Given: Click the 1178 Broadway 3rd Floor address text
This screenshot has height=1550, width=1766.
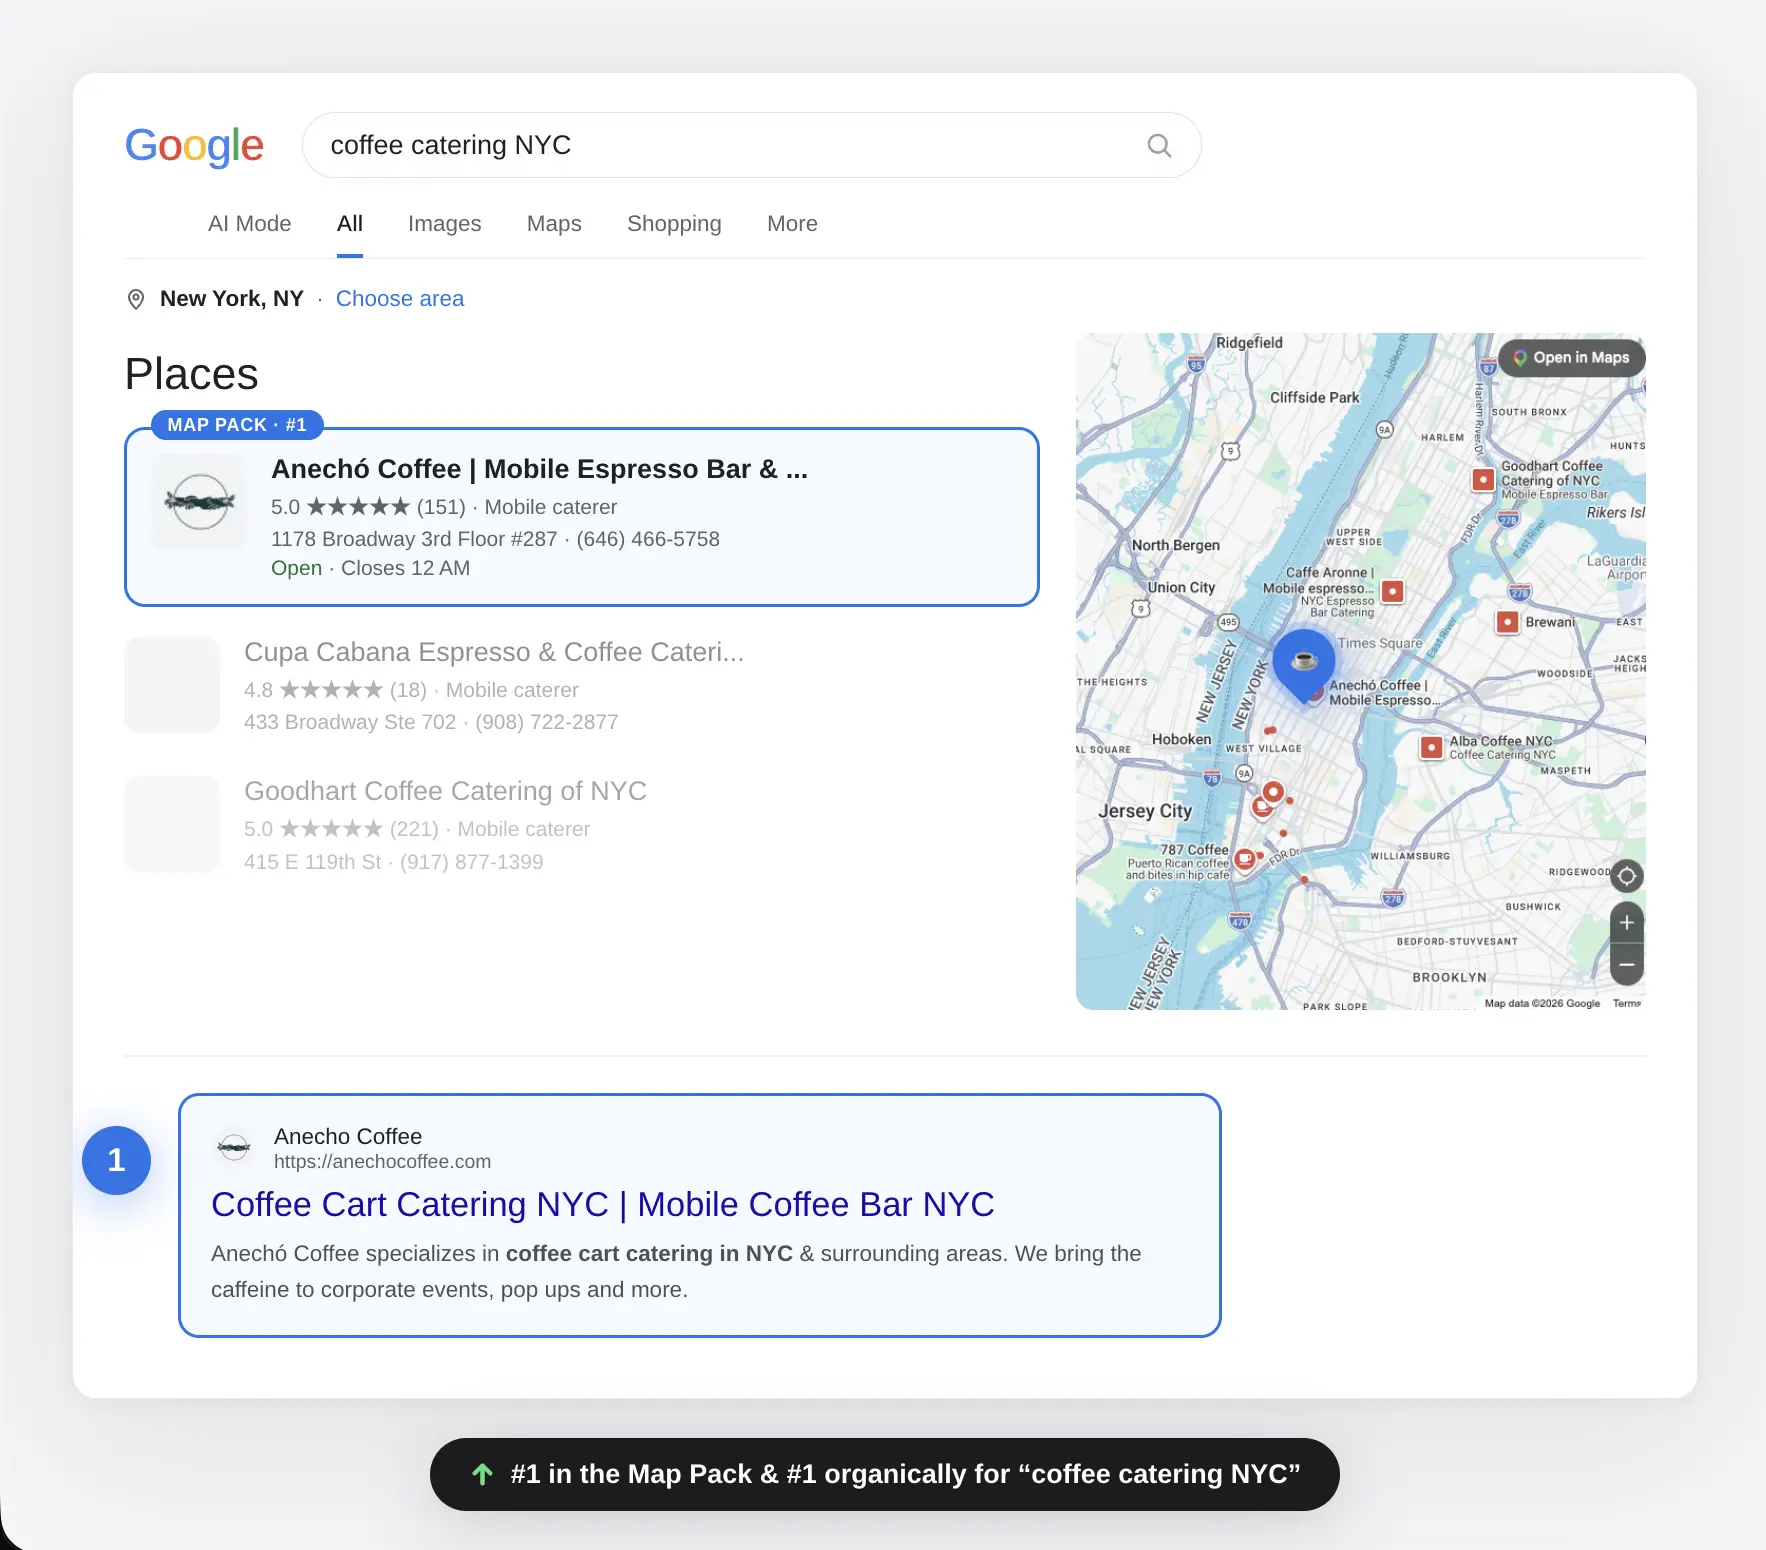Looking at the screenshot, I should tap(414, 539).
